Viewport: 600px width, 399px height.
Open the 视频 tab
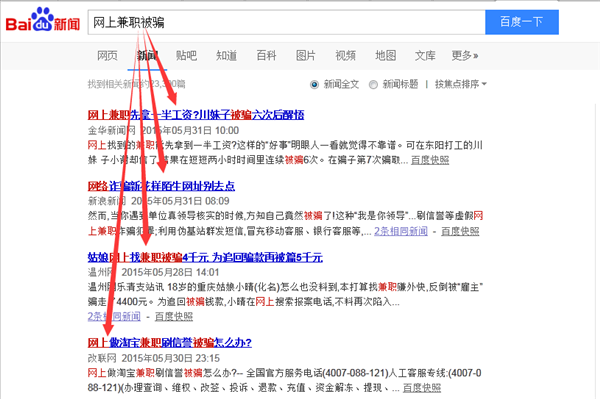[x=346, y=56]
